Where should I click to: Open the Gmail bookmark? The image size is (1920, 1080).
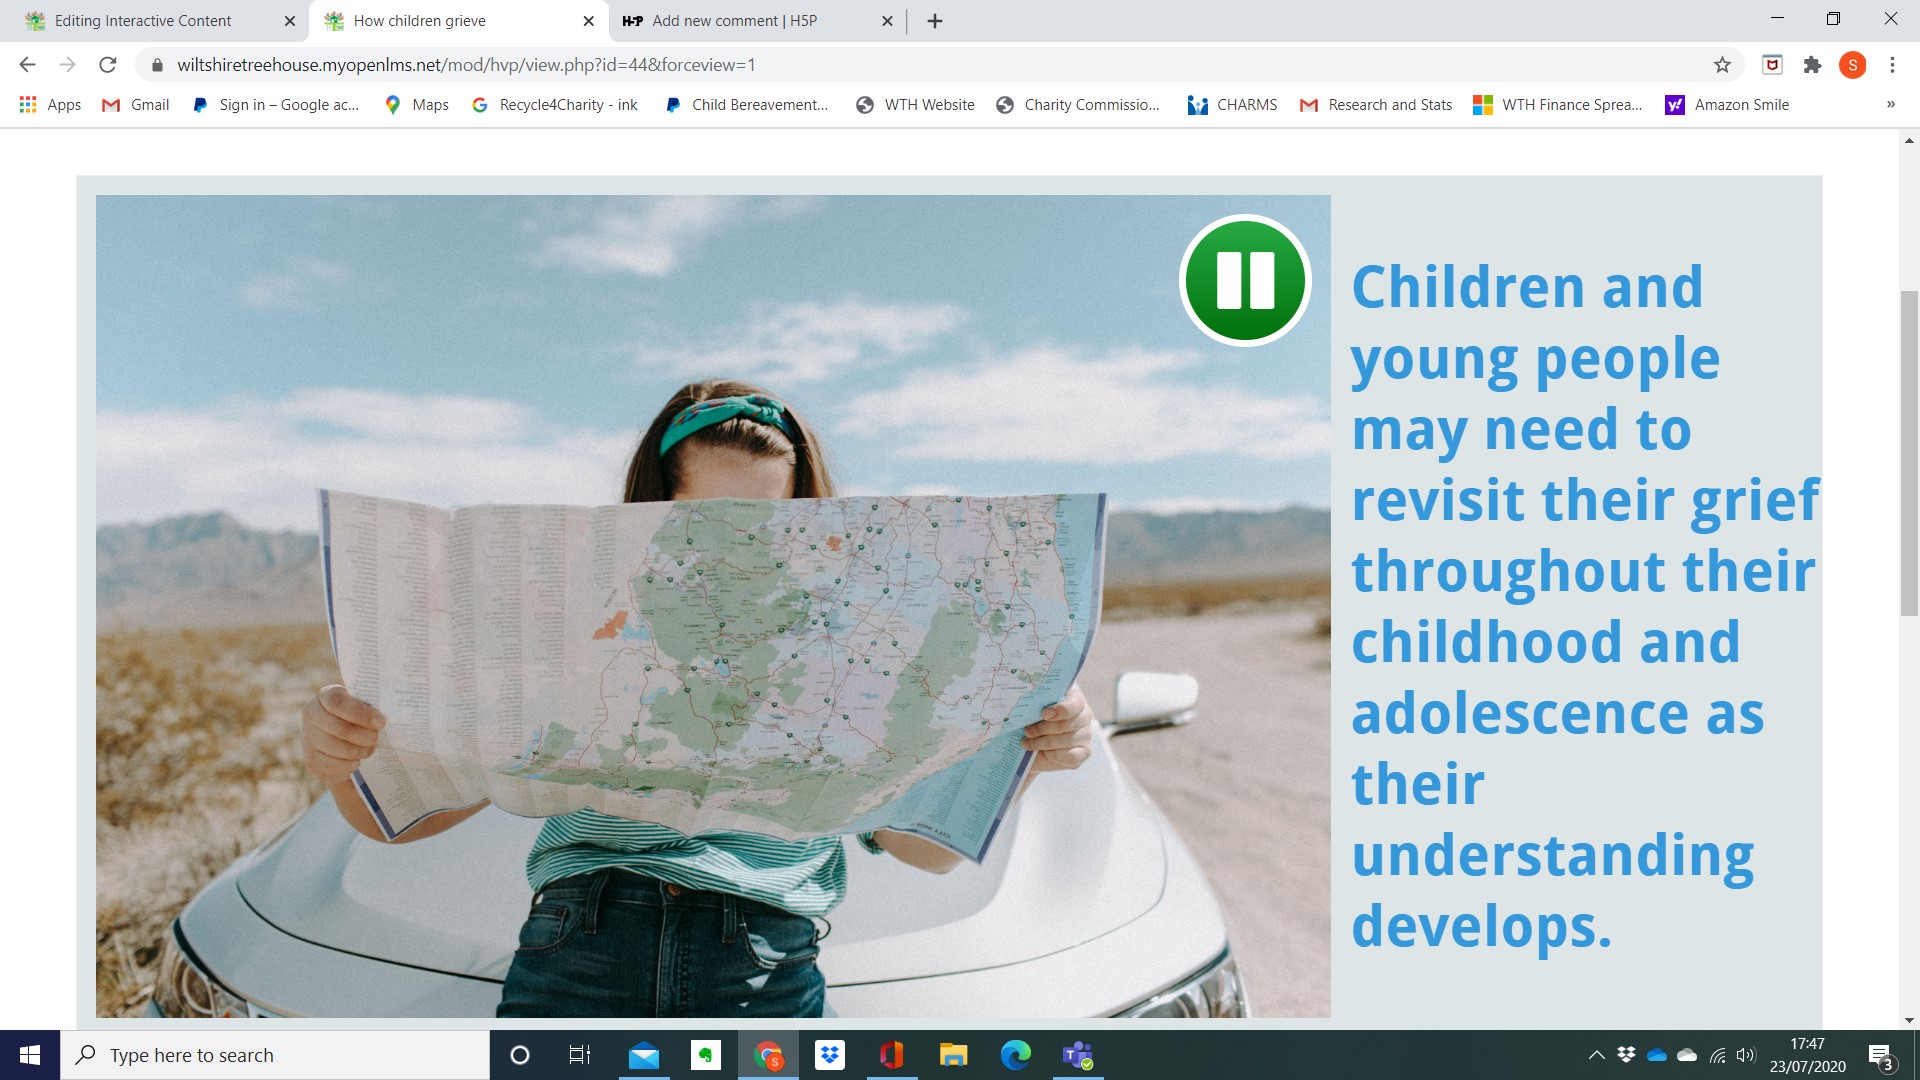coord(136,105)
